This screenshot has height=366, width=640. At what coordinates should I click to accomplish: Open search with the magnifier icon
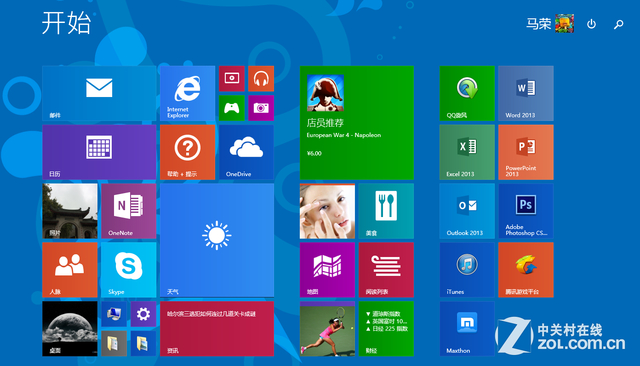pos(619,24)
